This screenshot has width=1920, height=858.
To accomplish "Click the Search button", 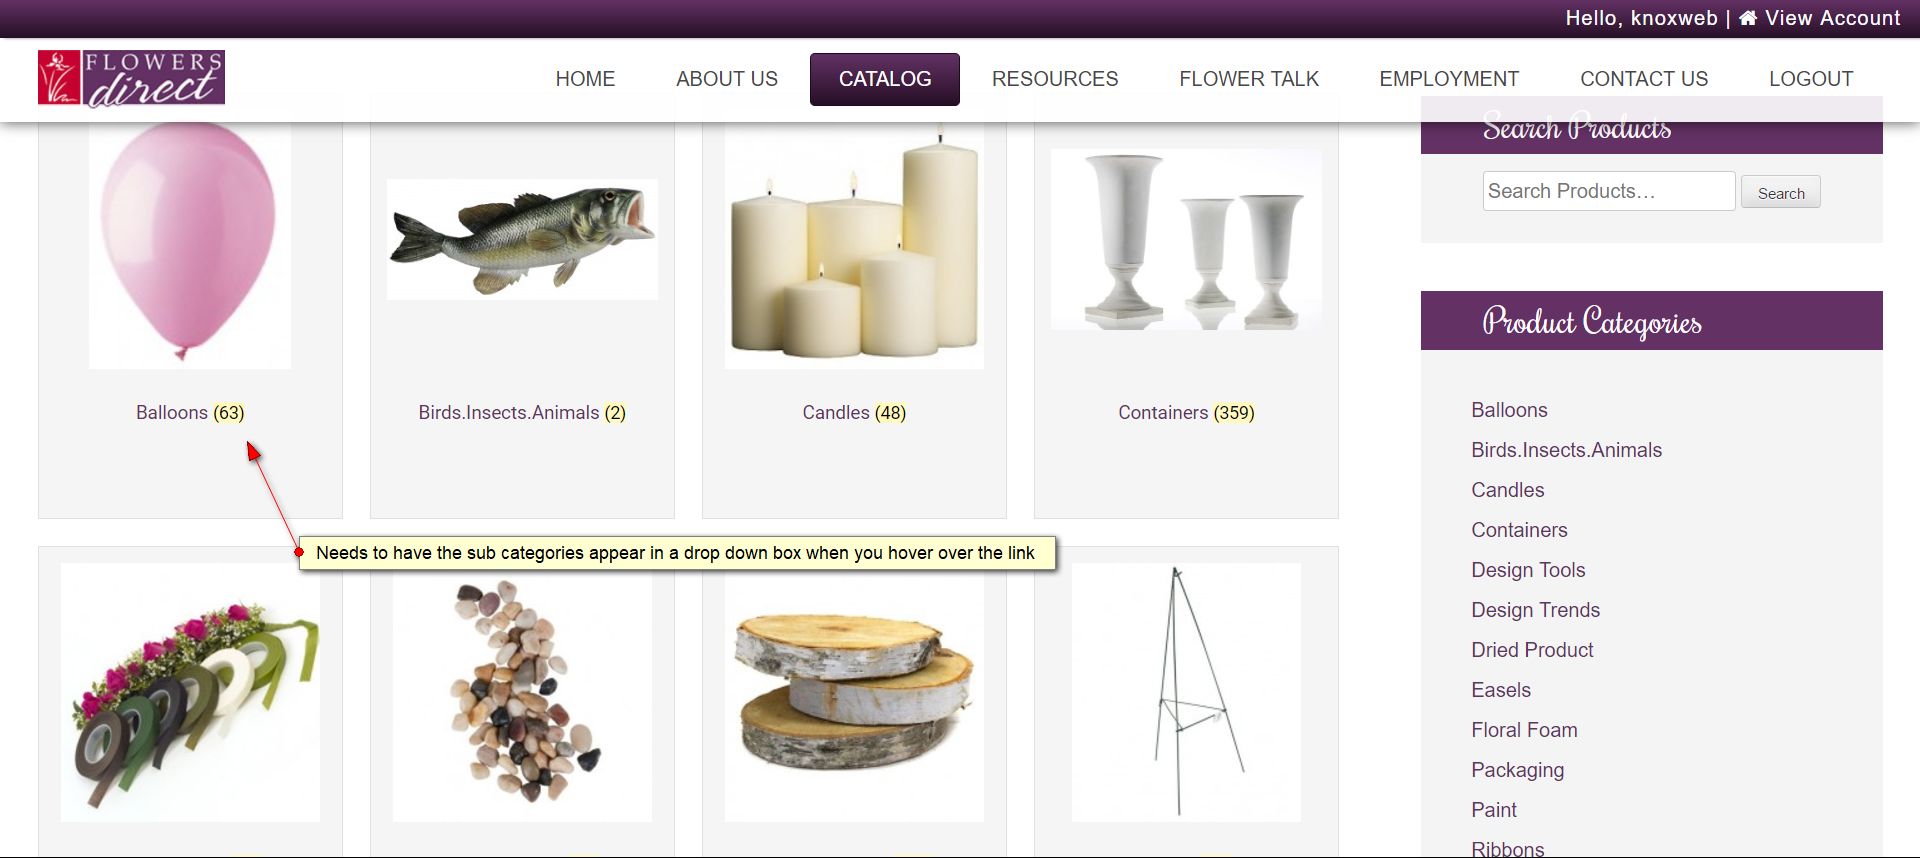I will point(1781,192).
